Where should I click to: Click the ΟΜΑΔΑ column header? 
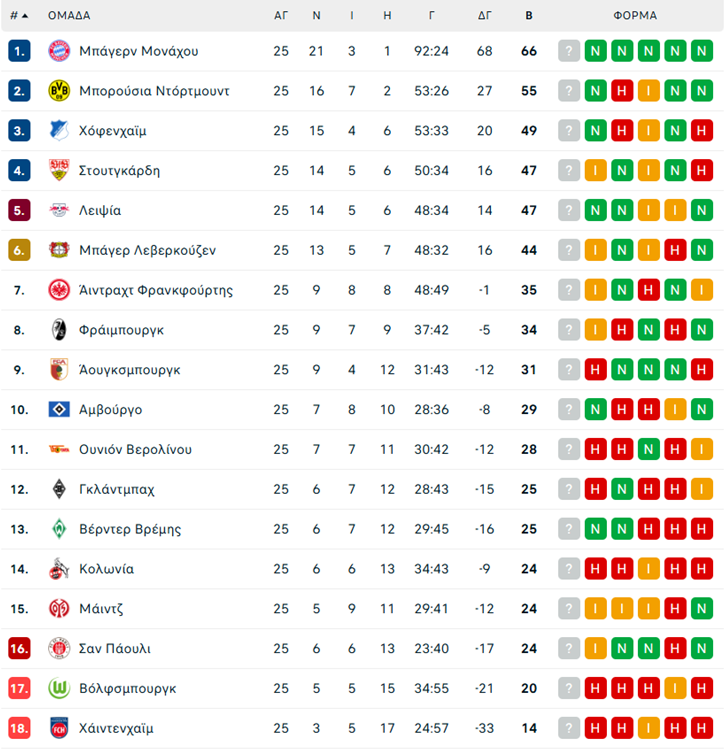[69, 15]
